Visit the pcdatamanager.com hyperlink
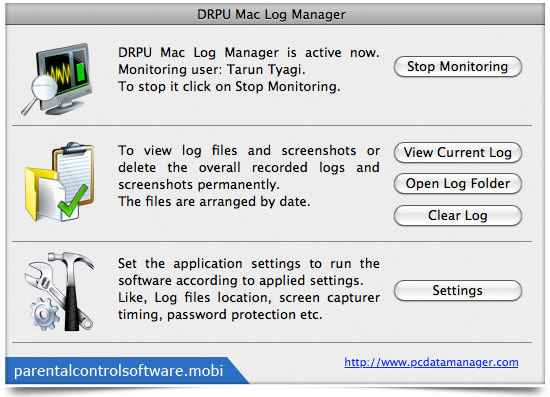 click(431, 362)
